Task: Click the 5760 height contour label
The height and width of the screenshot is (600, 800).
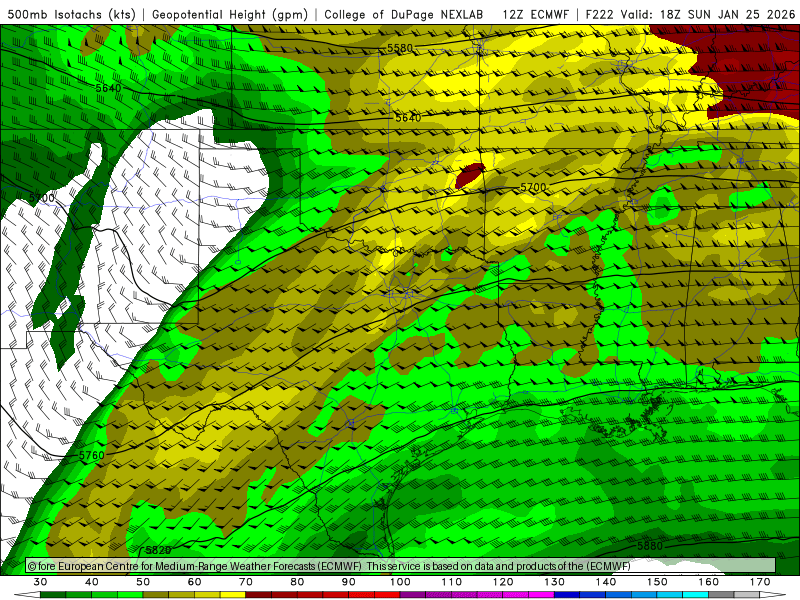Action: [92, 455]
